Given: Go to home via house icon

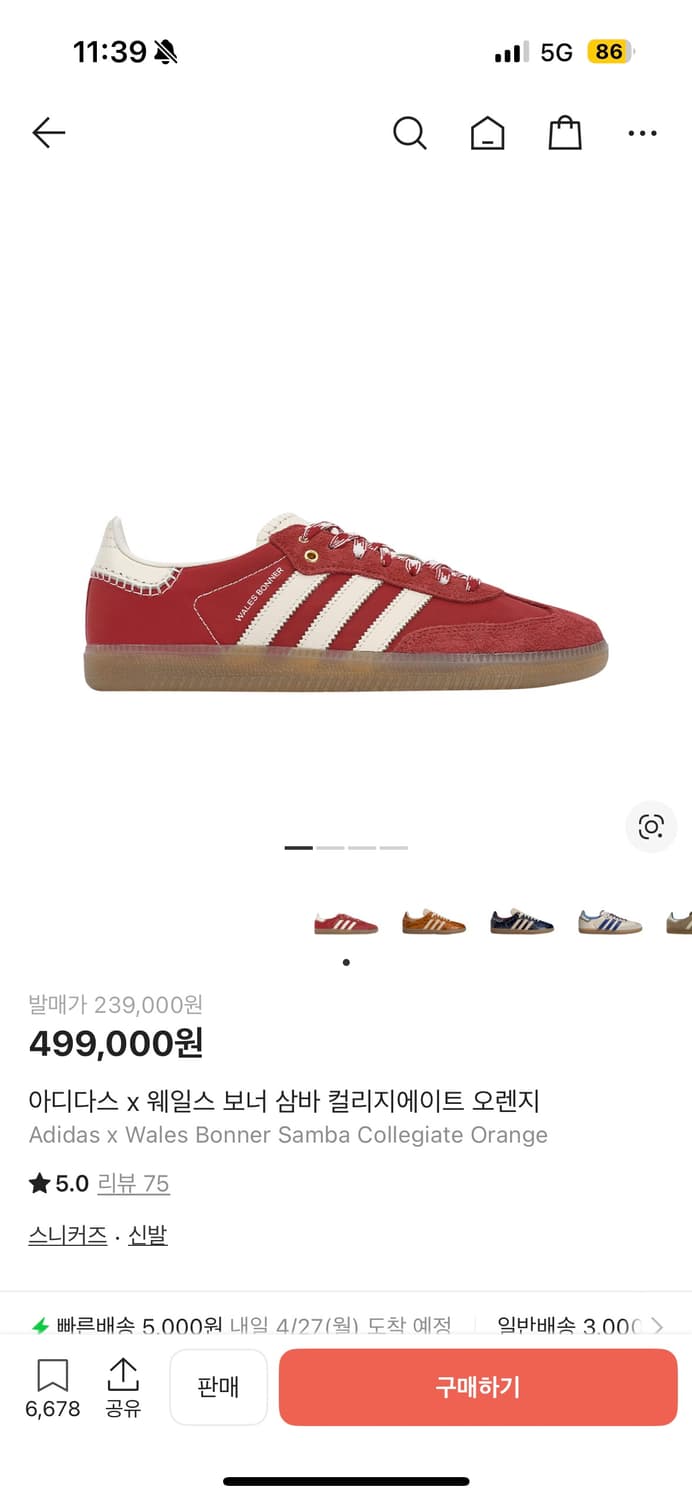Looking at the screenshot, I should click(487, 133).
